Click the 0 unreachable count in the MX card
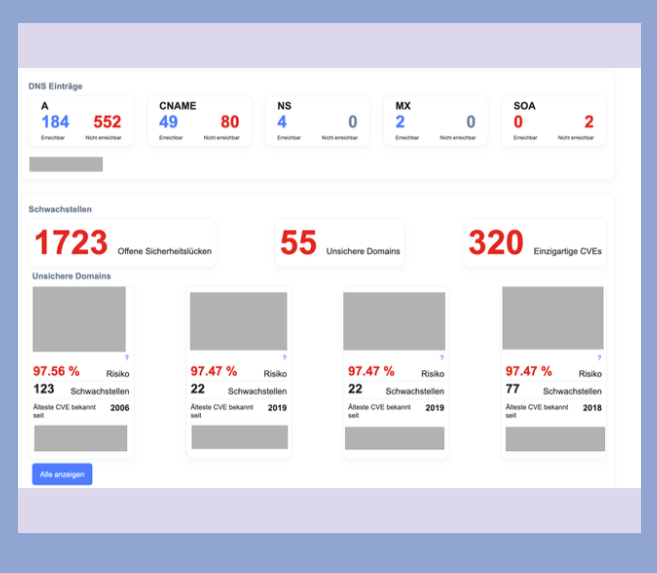 [471, 122]
